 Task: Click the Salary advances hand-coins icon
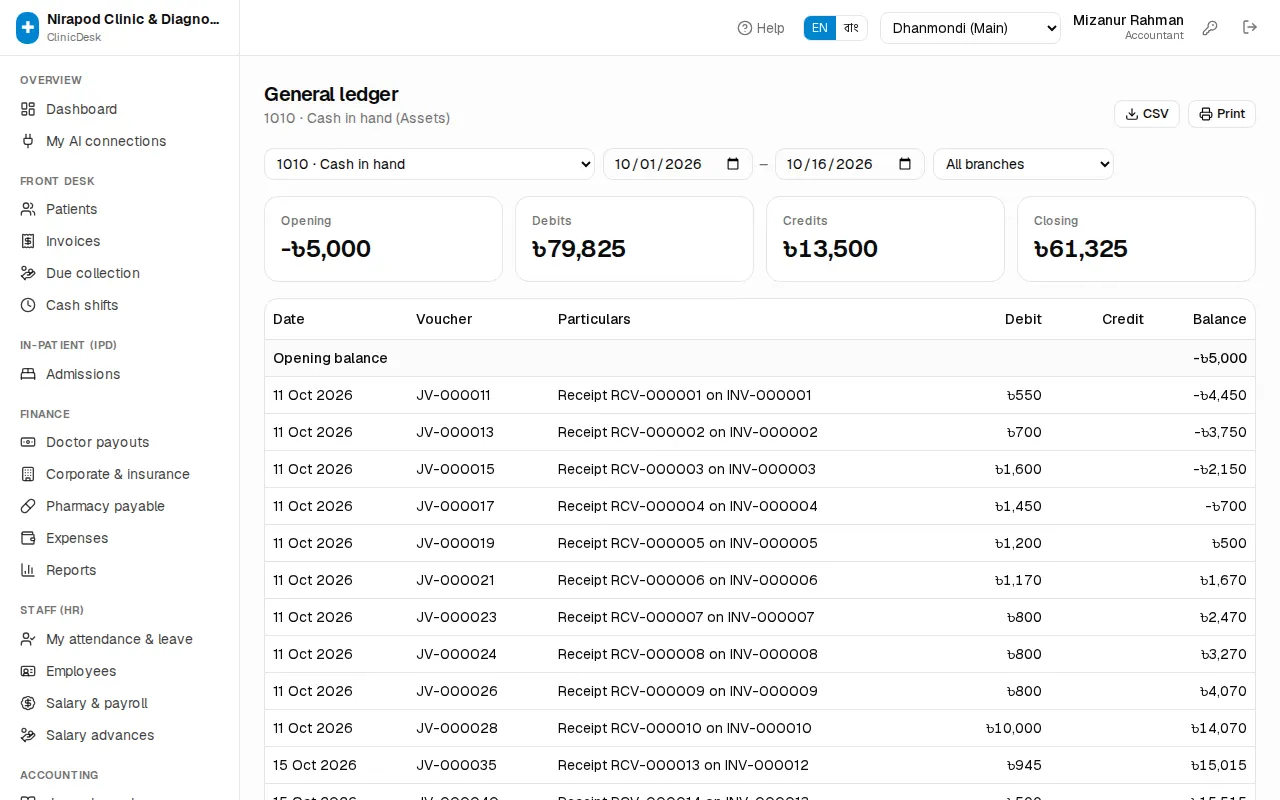pos(28,735)
